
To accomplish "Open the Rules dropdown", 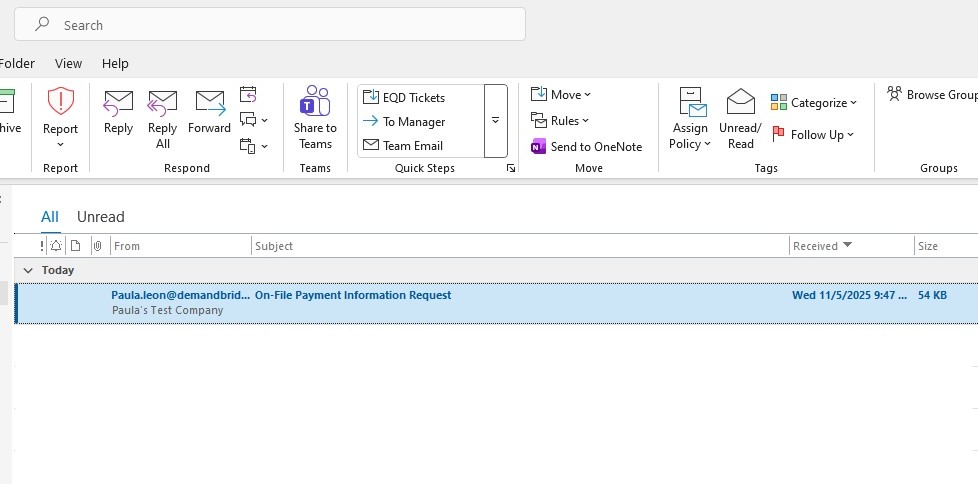I will [x=559, y=120].
